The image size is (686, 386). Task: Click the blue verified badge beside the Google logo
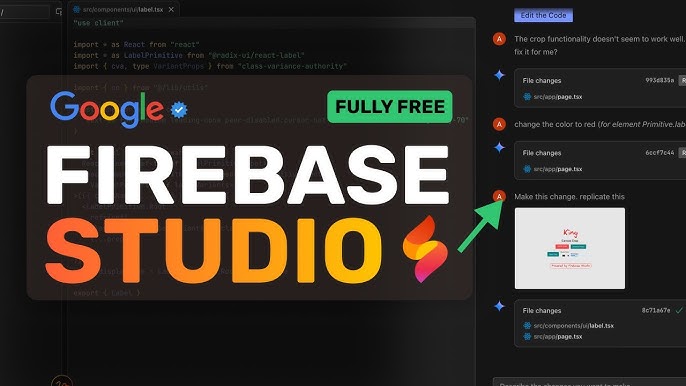point(178,109)
